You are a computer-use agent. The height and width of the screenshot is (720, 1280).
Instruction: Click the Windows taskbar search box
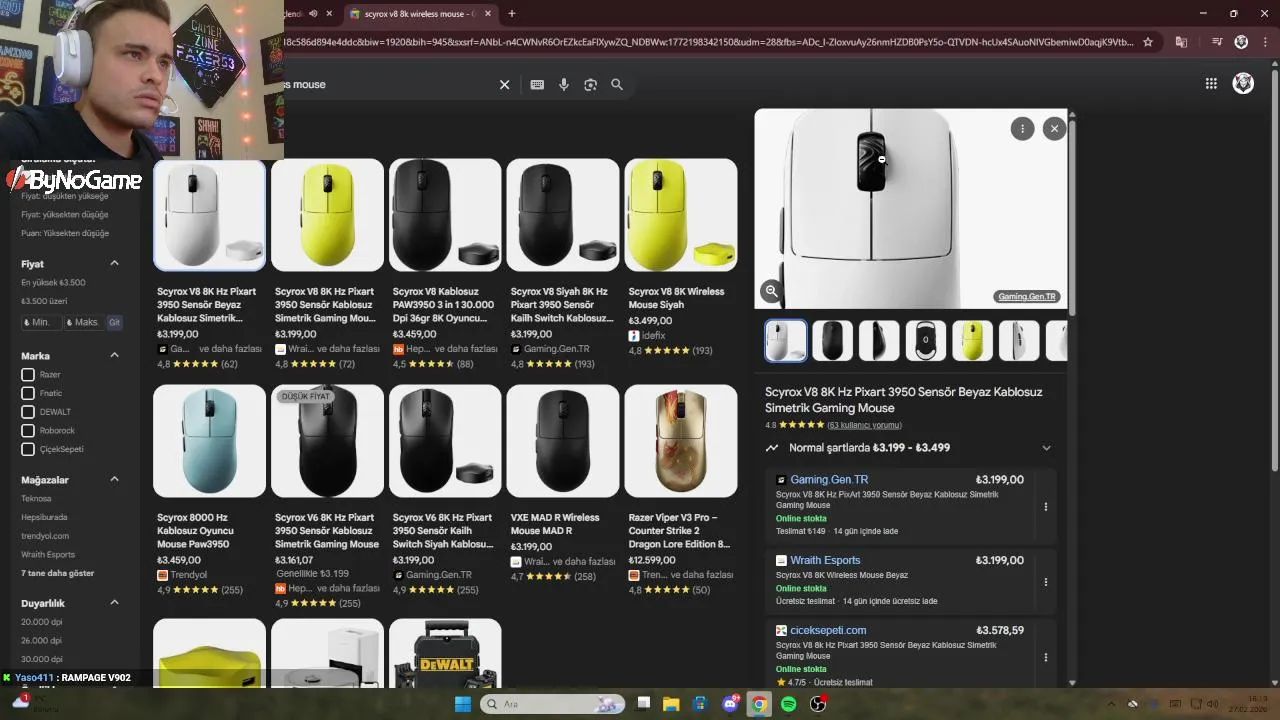click(x=552, y=704)
